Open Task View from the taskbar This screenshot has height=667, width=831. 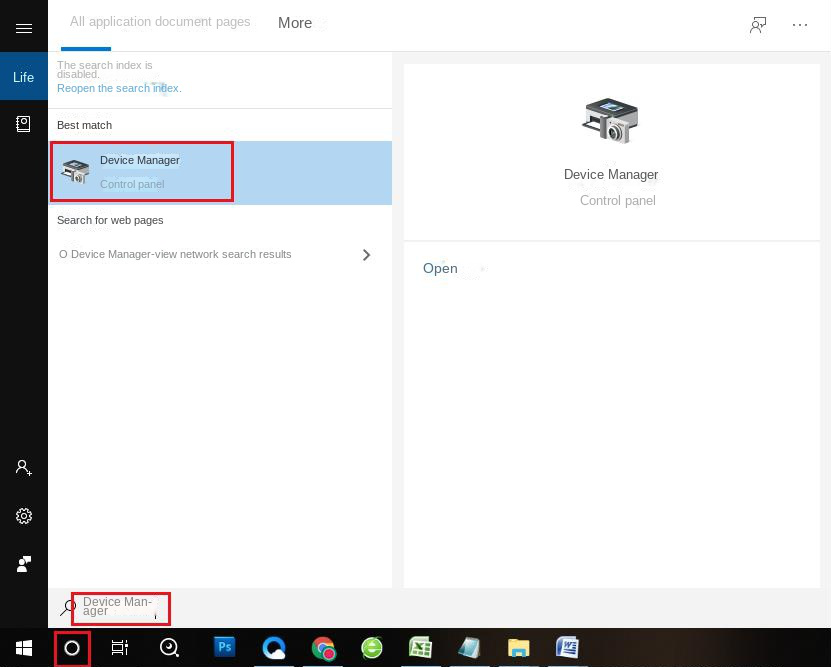coord(119,648)
